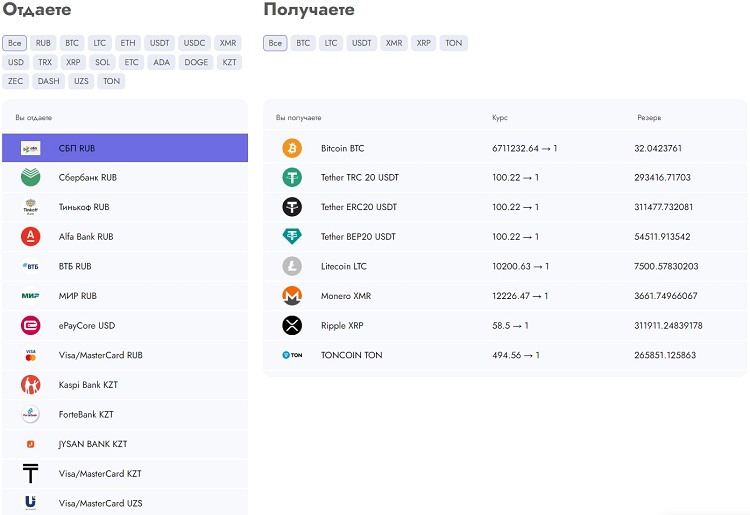The height and width of the screenshot is (515, 750).
Task: Filter receive currencies by USDT
Action: [362, 43]
